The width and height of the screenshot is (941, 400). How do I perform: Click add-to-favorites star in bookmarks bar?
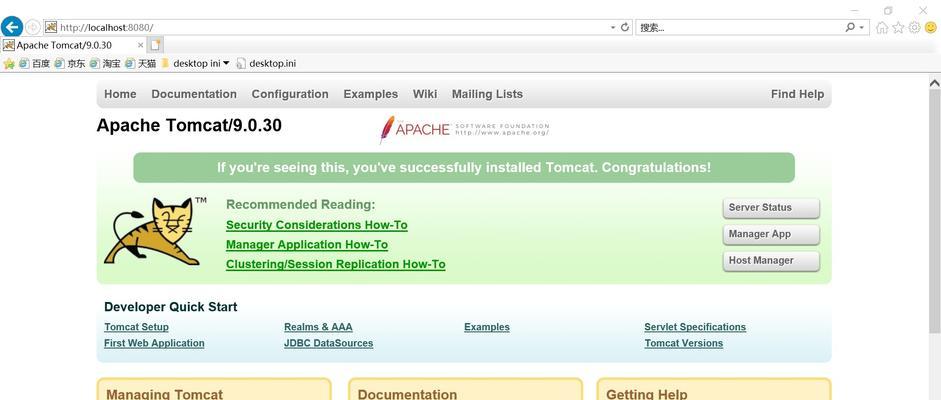pyautogui.click(x=9, y=64)
